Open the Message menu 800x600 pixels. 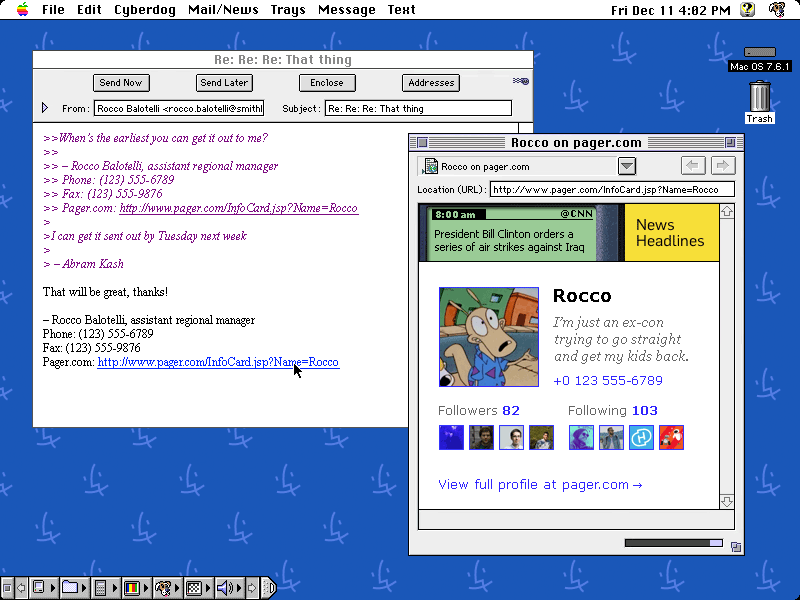(346, 10)
